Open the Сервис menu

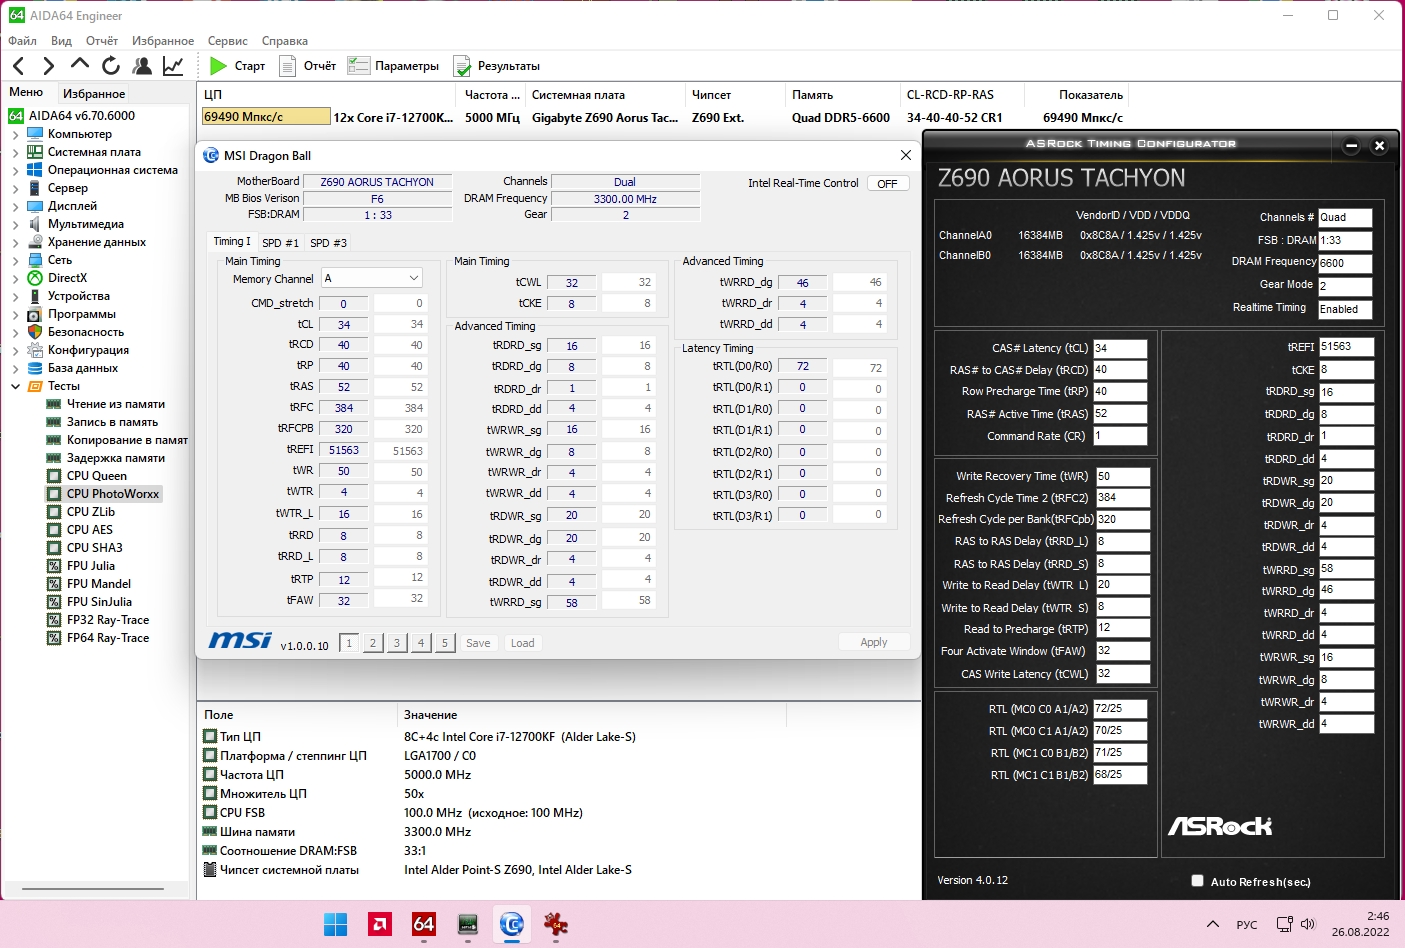point(228,41)
